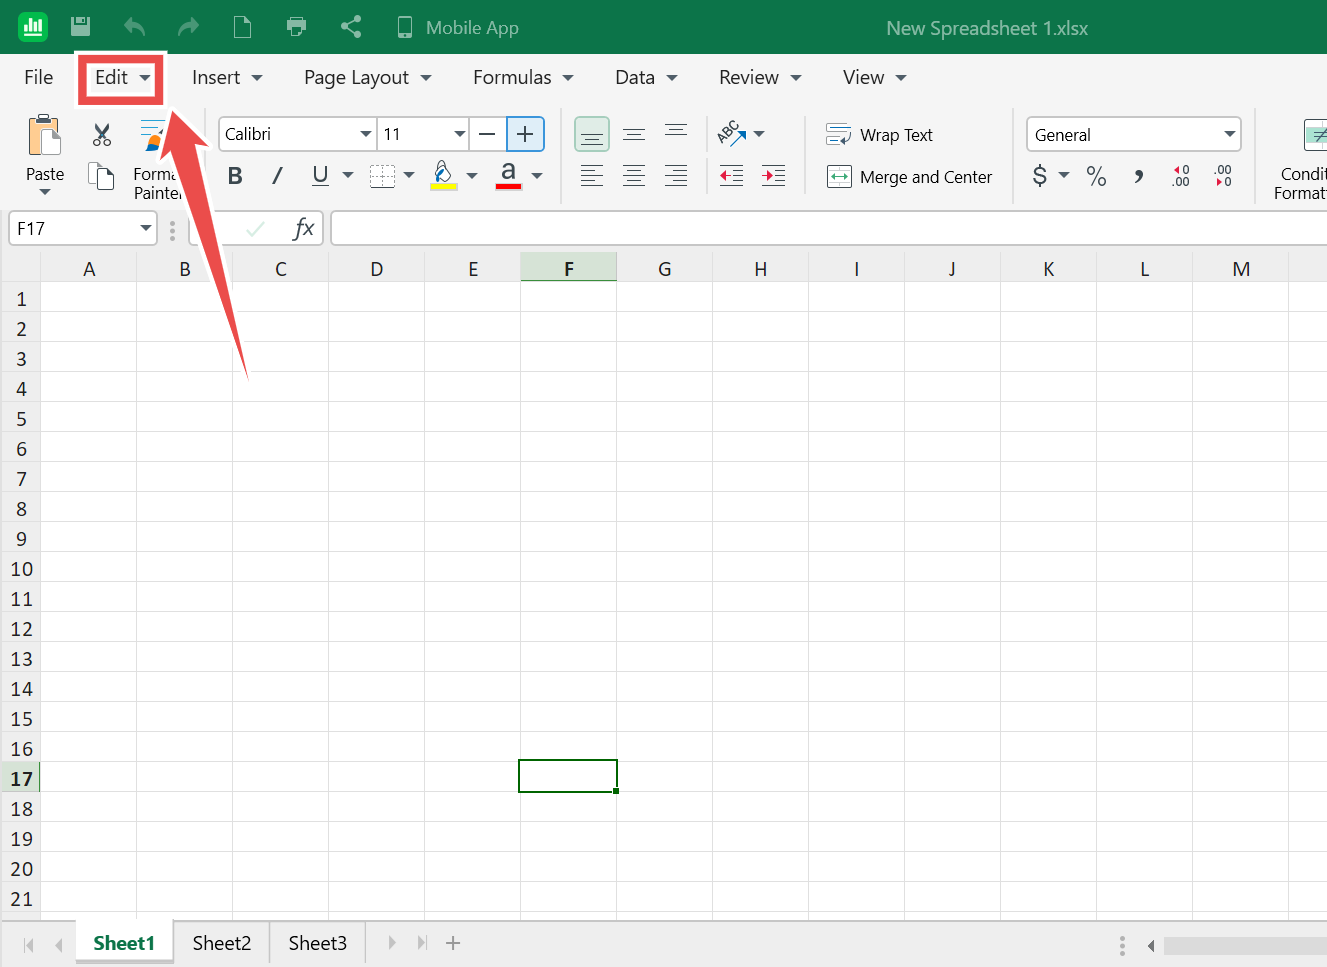Viewport: 1327px width, 967px height.
Task: Expand underline style options
Action: pos(348,175)
